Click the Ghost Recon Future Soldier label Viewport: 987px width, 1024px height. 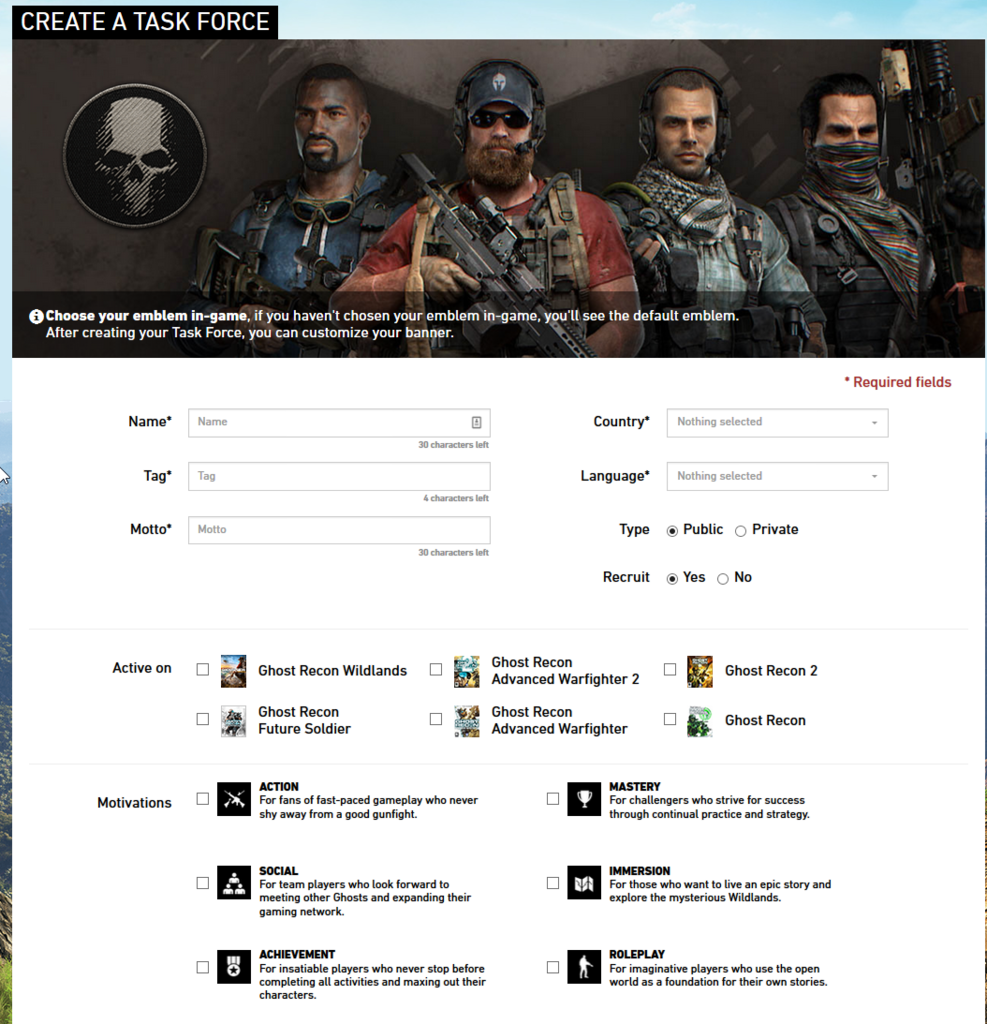coord(304,720)
